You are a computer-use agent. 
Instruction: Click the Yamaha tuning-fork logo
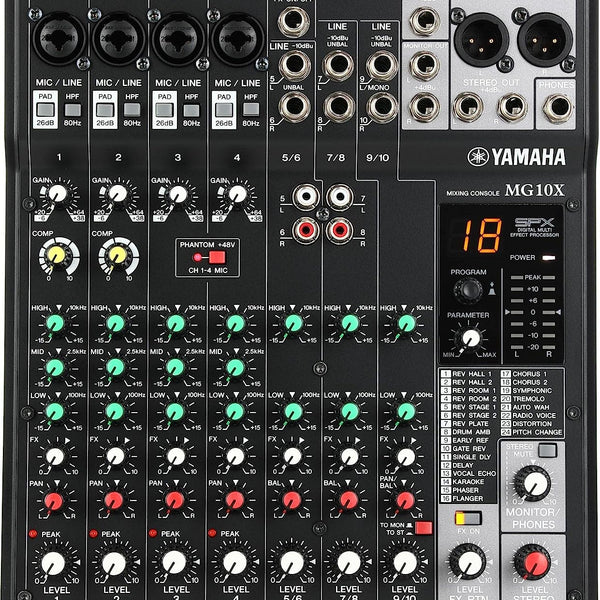[x=478, y=157]
